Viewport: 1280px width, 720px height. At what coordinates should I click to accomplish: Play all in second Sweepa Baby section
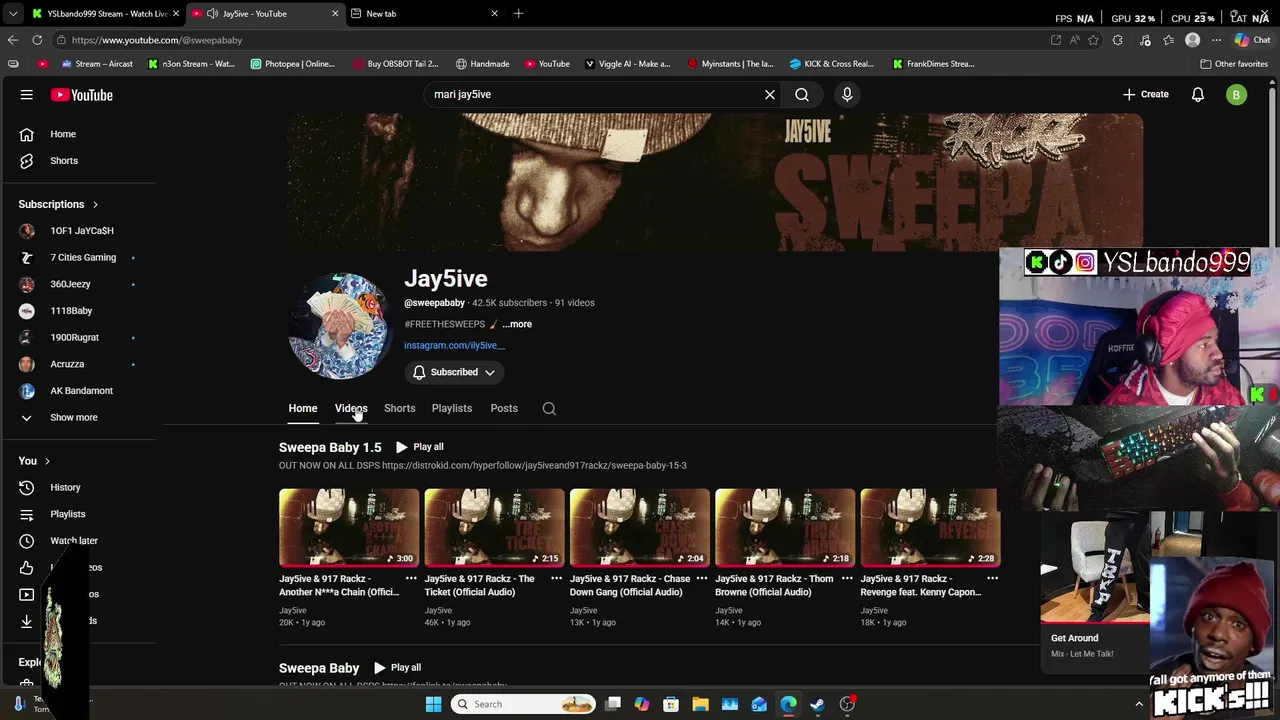pos(397,668)
